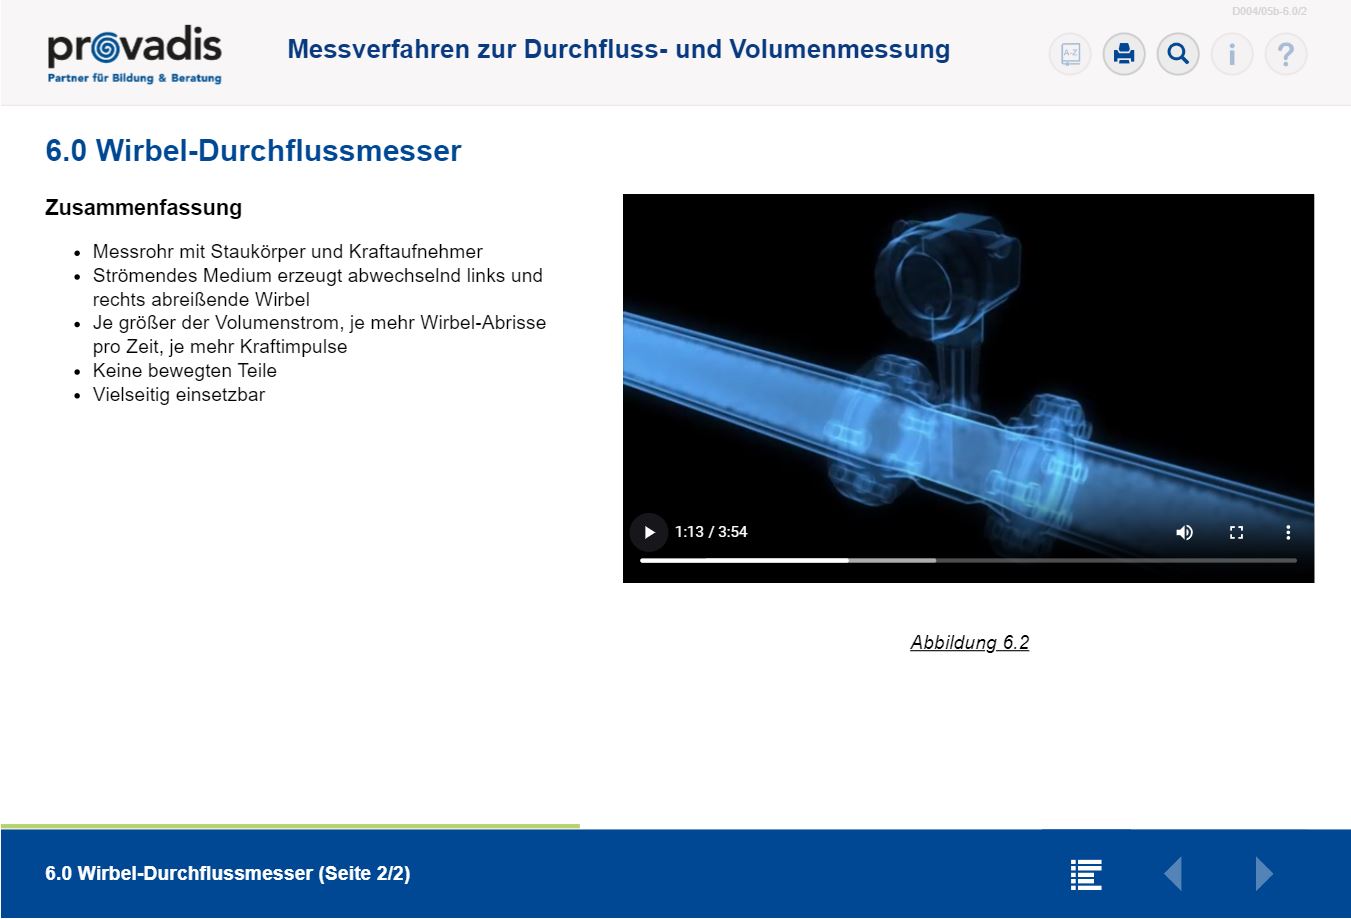Screen dimensions: 1351x919
Task: Click the Abbildung 6.2 link
Action: tap(969, 642)
